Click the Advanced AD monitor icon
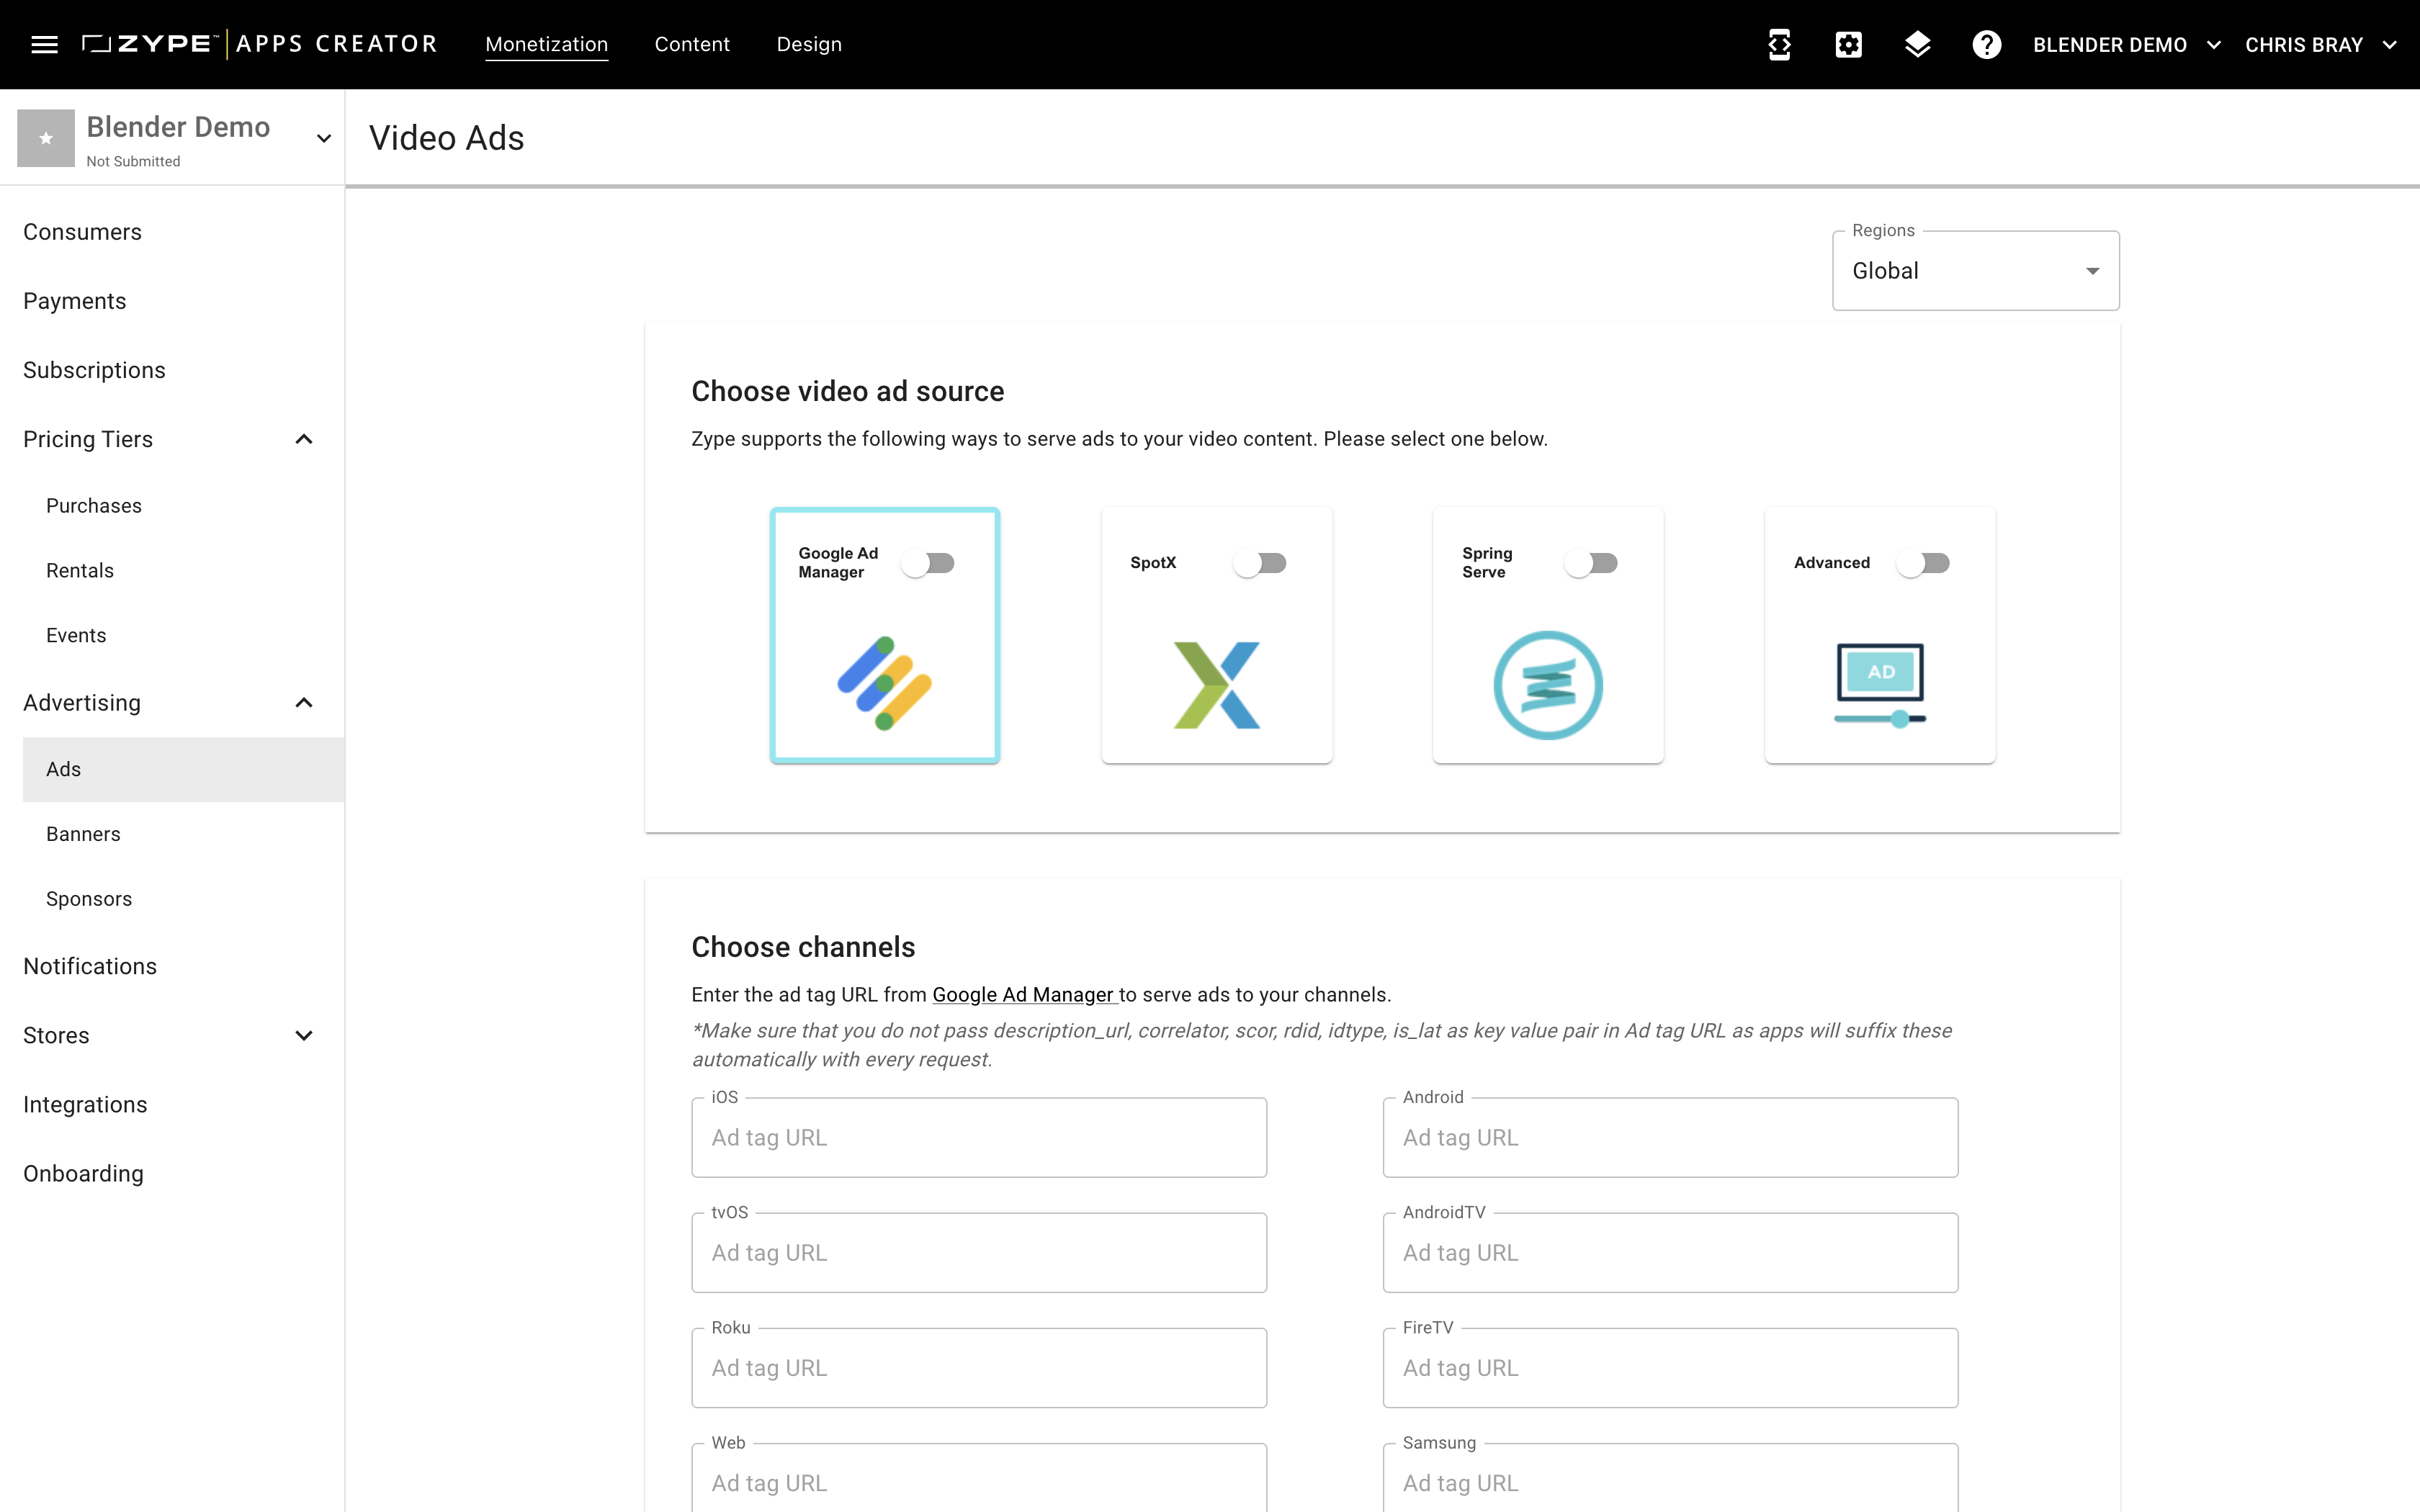This screenshot has width=2420, height=1512. 1879,685
